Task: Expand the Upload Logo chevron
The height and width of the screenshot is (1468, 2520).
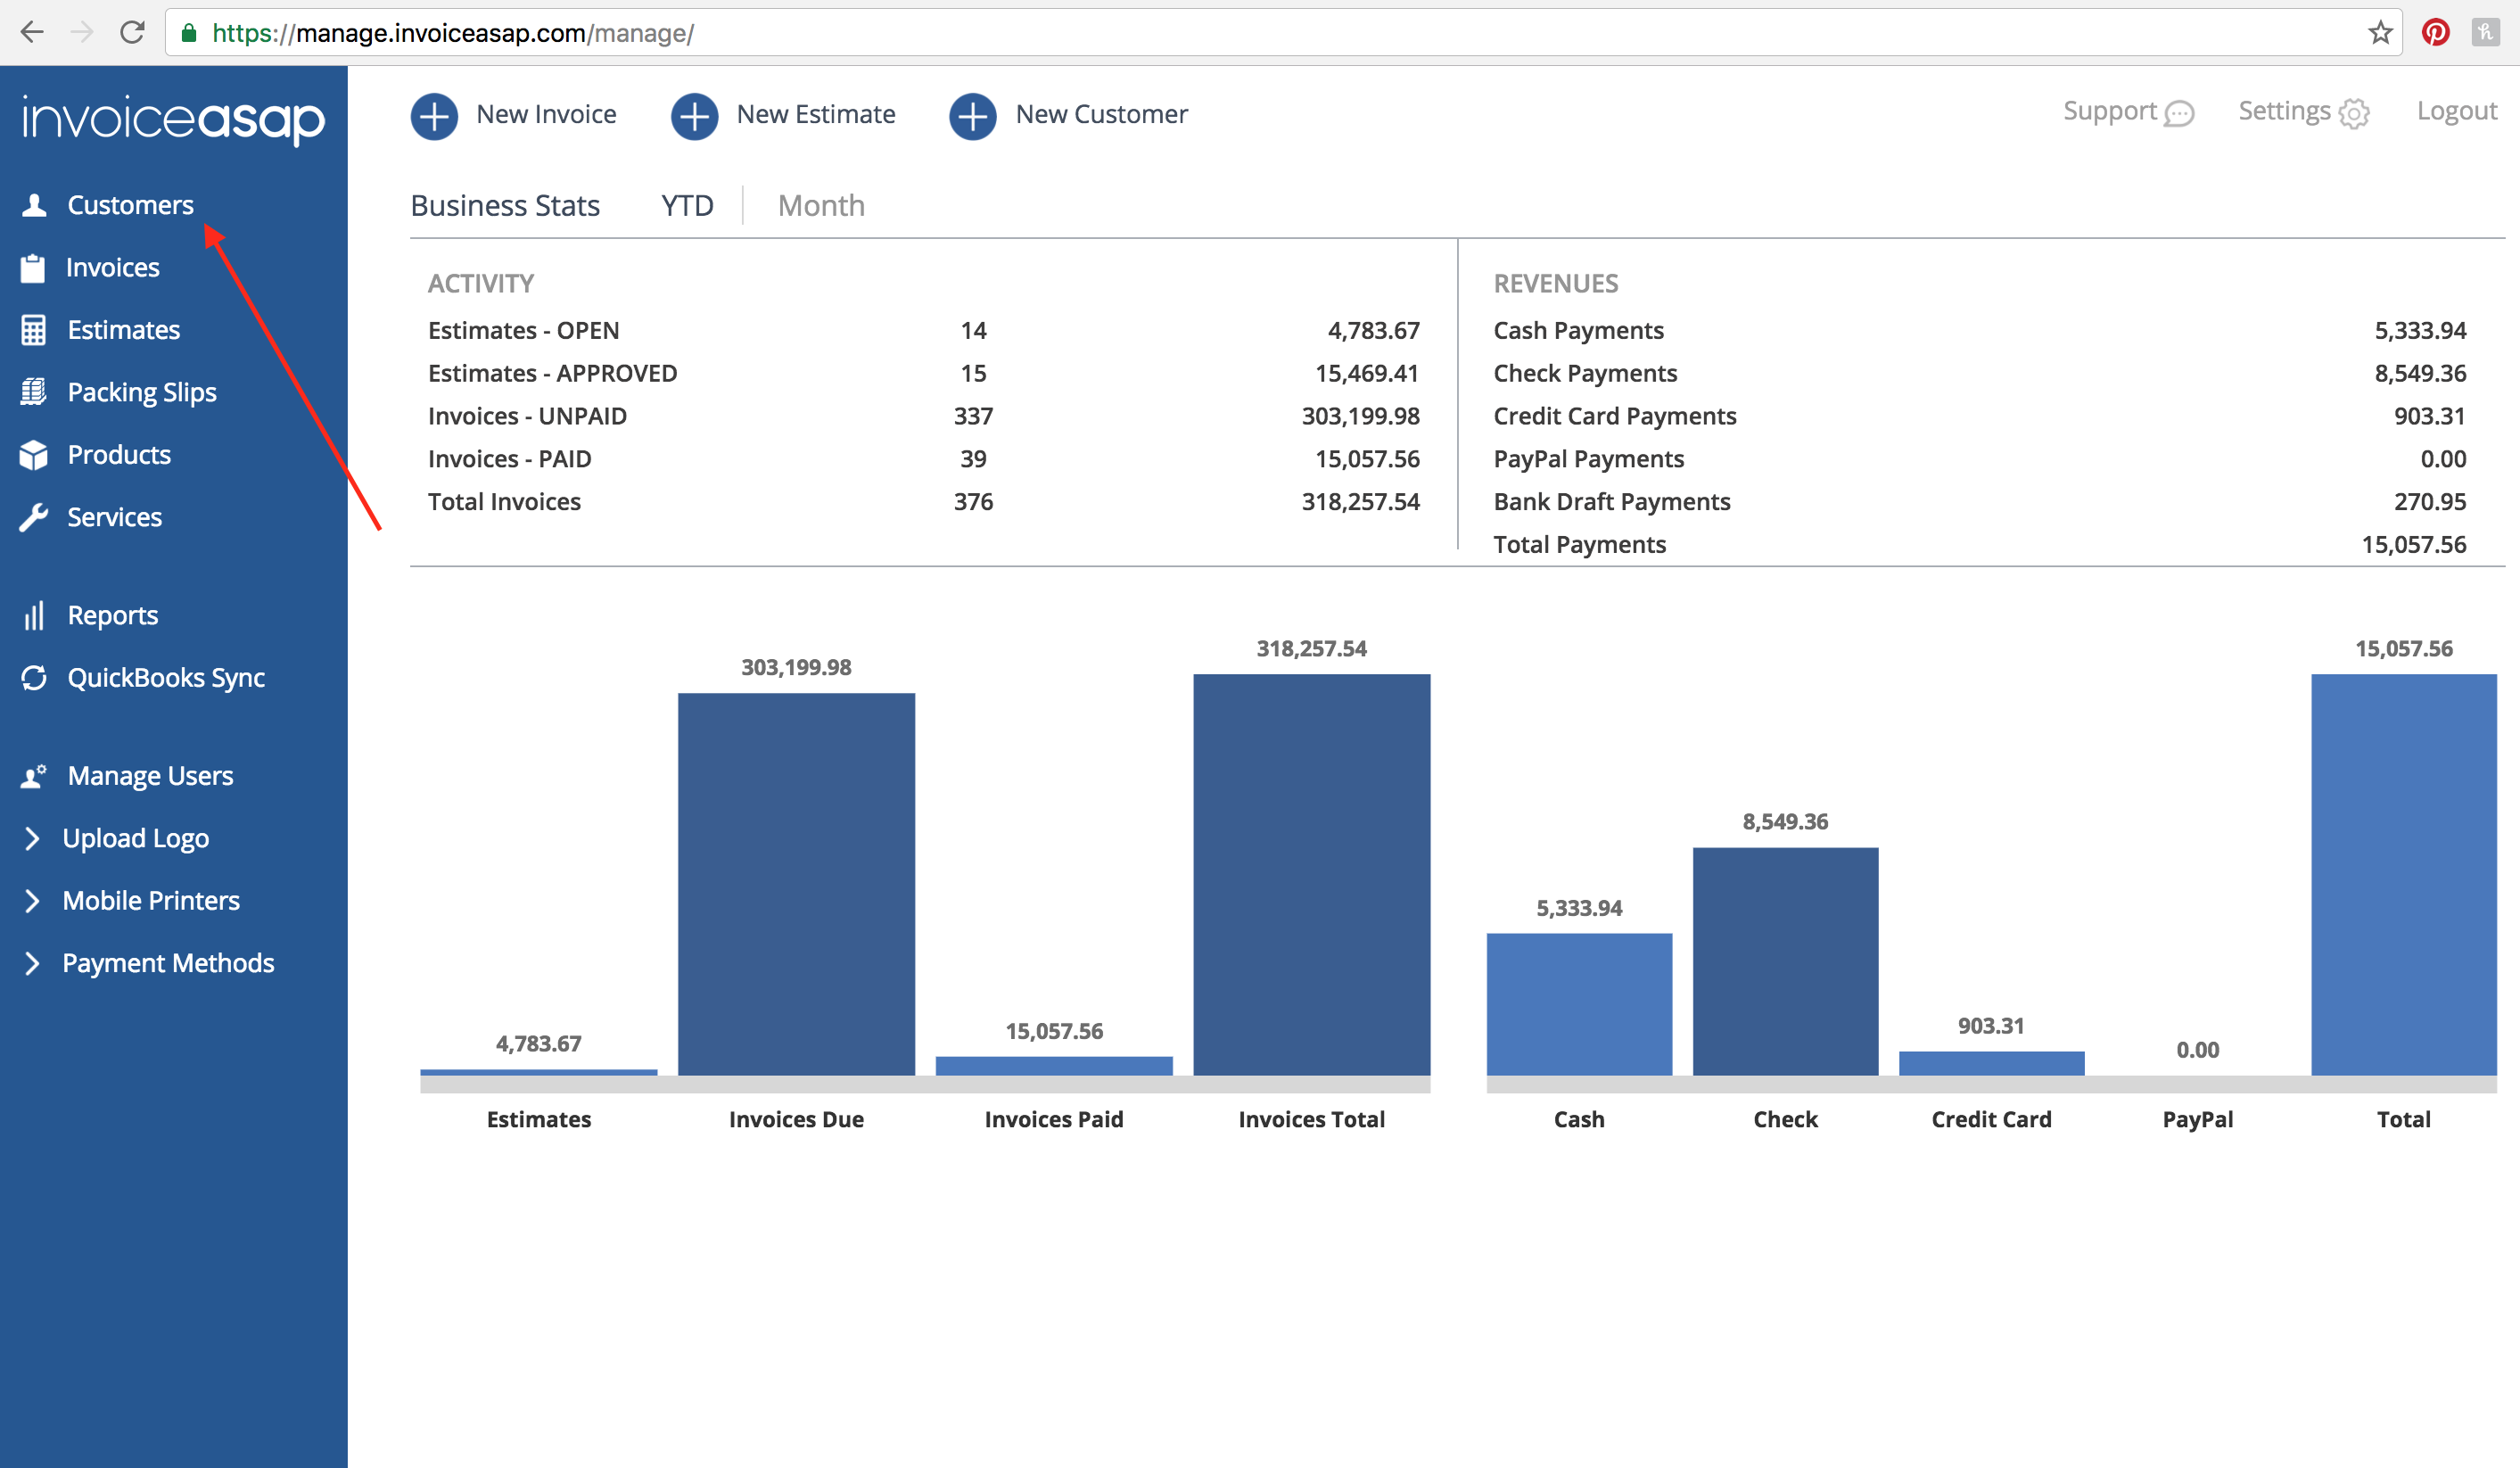Action: (32, 838)
